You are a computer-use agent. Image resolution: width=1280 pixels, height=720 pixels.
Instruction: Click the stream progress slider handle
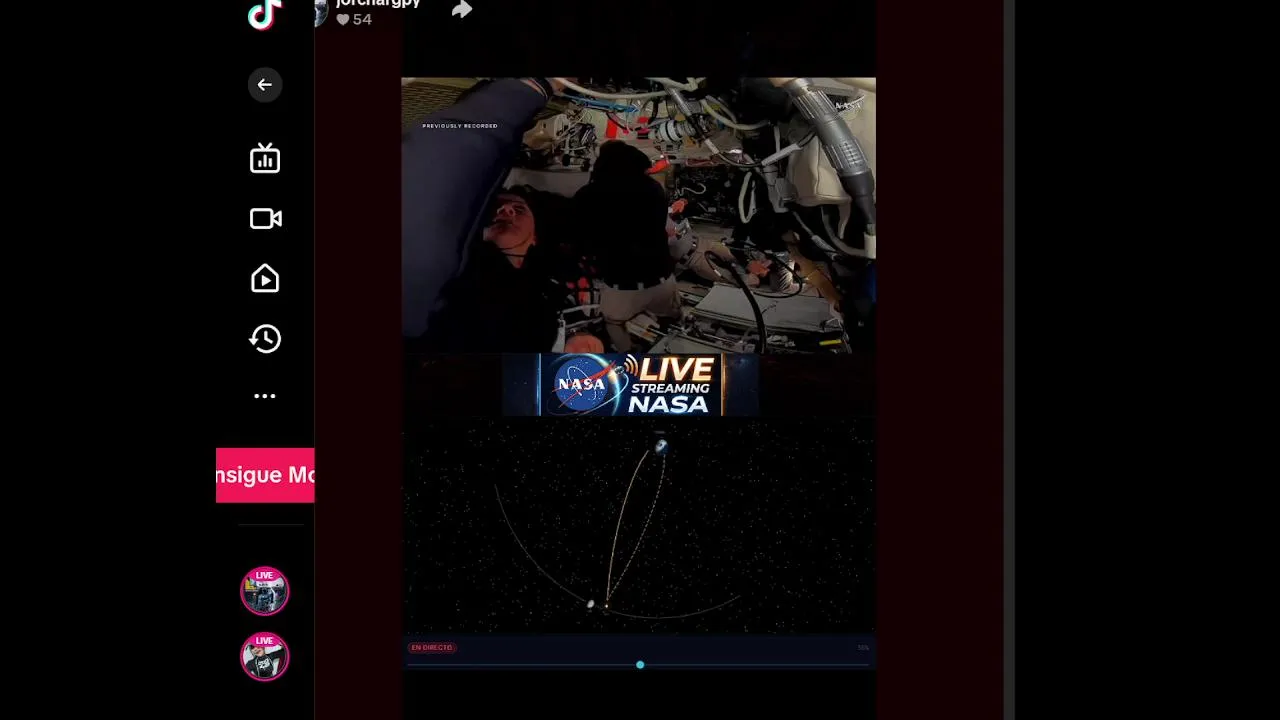pos(640,664)
